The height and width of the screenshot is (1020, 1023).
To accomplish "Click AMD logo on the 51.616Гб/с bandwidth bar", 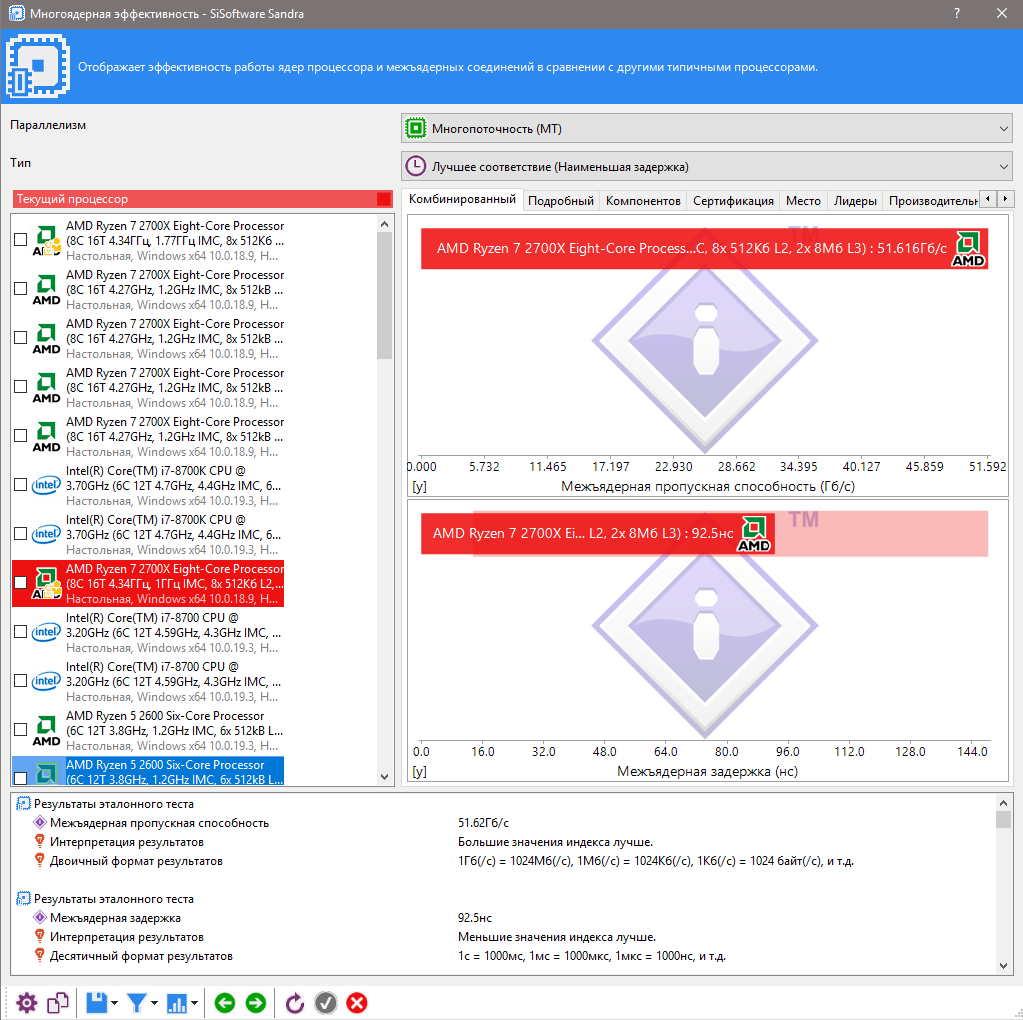I will pyautogui.click(x=968, y=249).
